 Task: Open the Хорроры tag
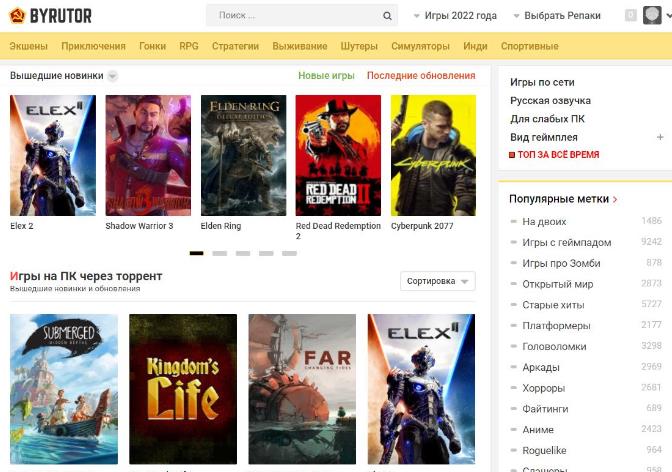543,388
